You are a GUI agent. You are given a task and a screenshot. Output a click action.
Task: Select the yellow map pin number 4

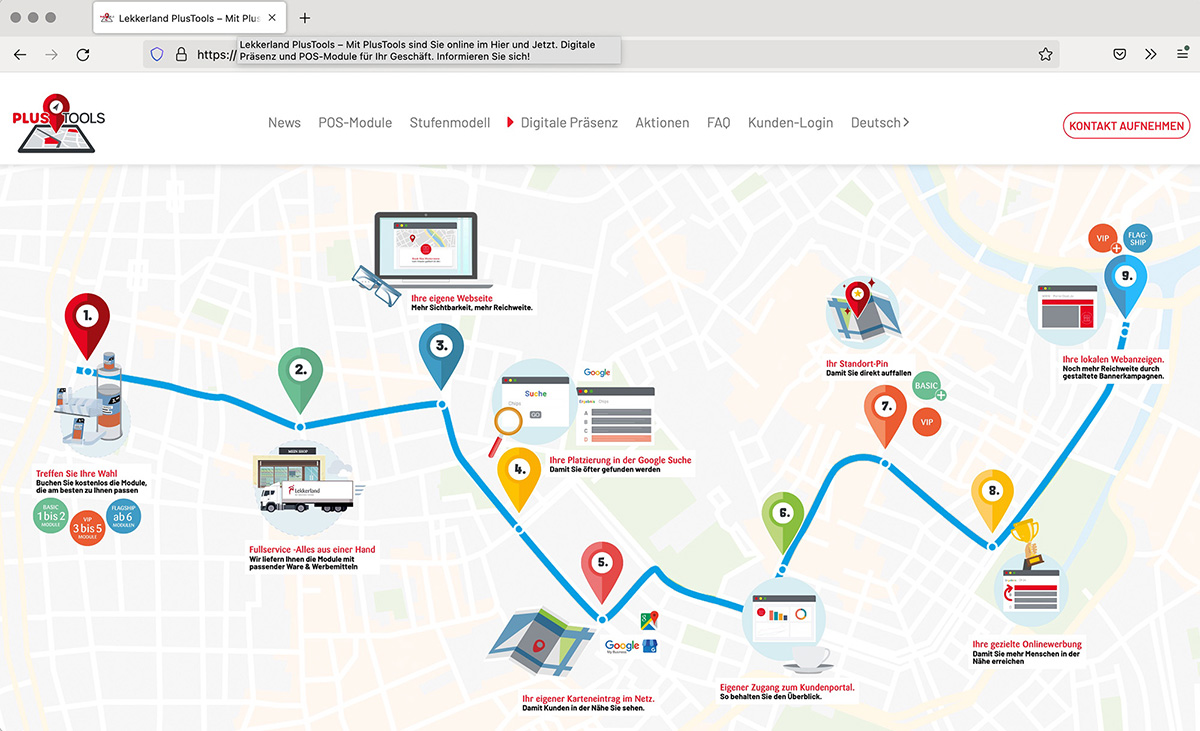[x=519, y=478]
